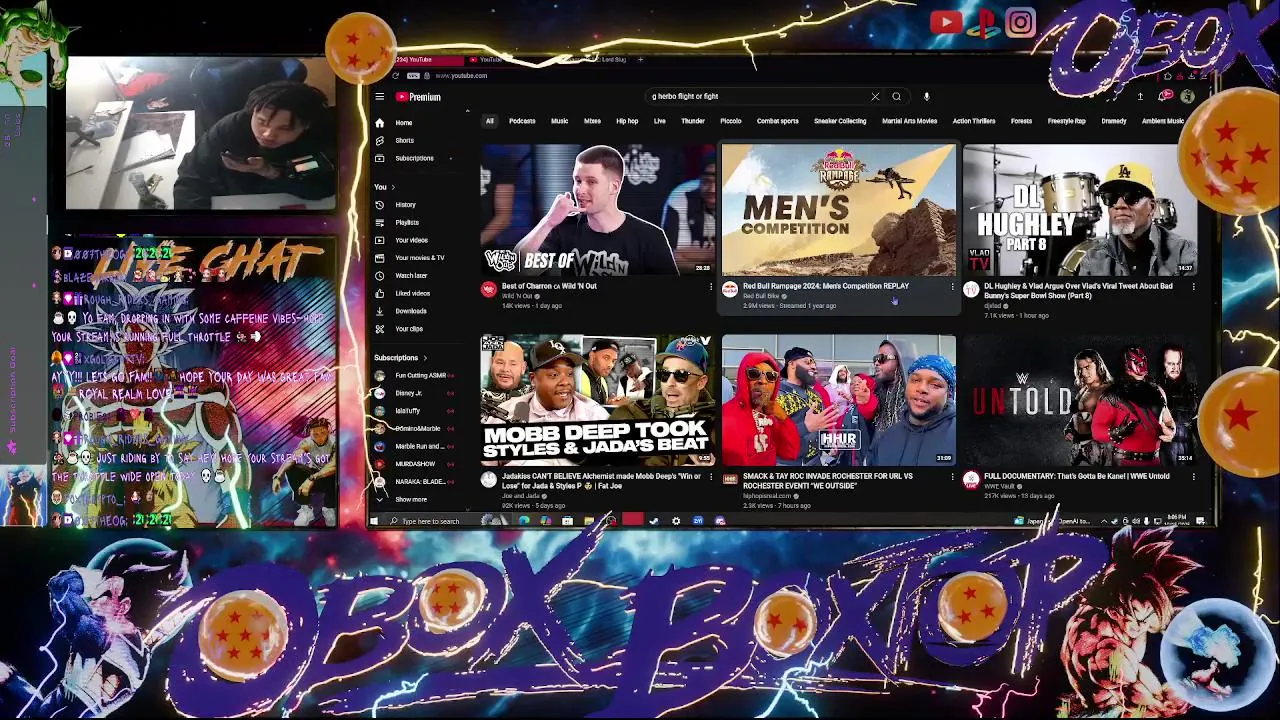
Task: Open options for DL Hughley video
Action: [x=1193, y=287]
